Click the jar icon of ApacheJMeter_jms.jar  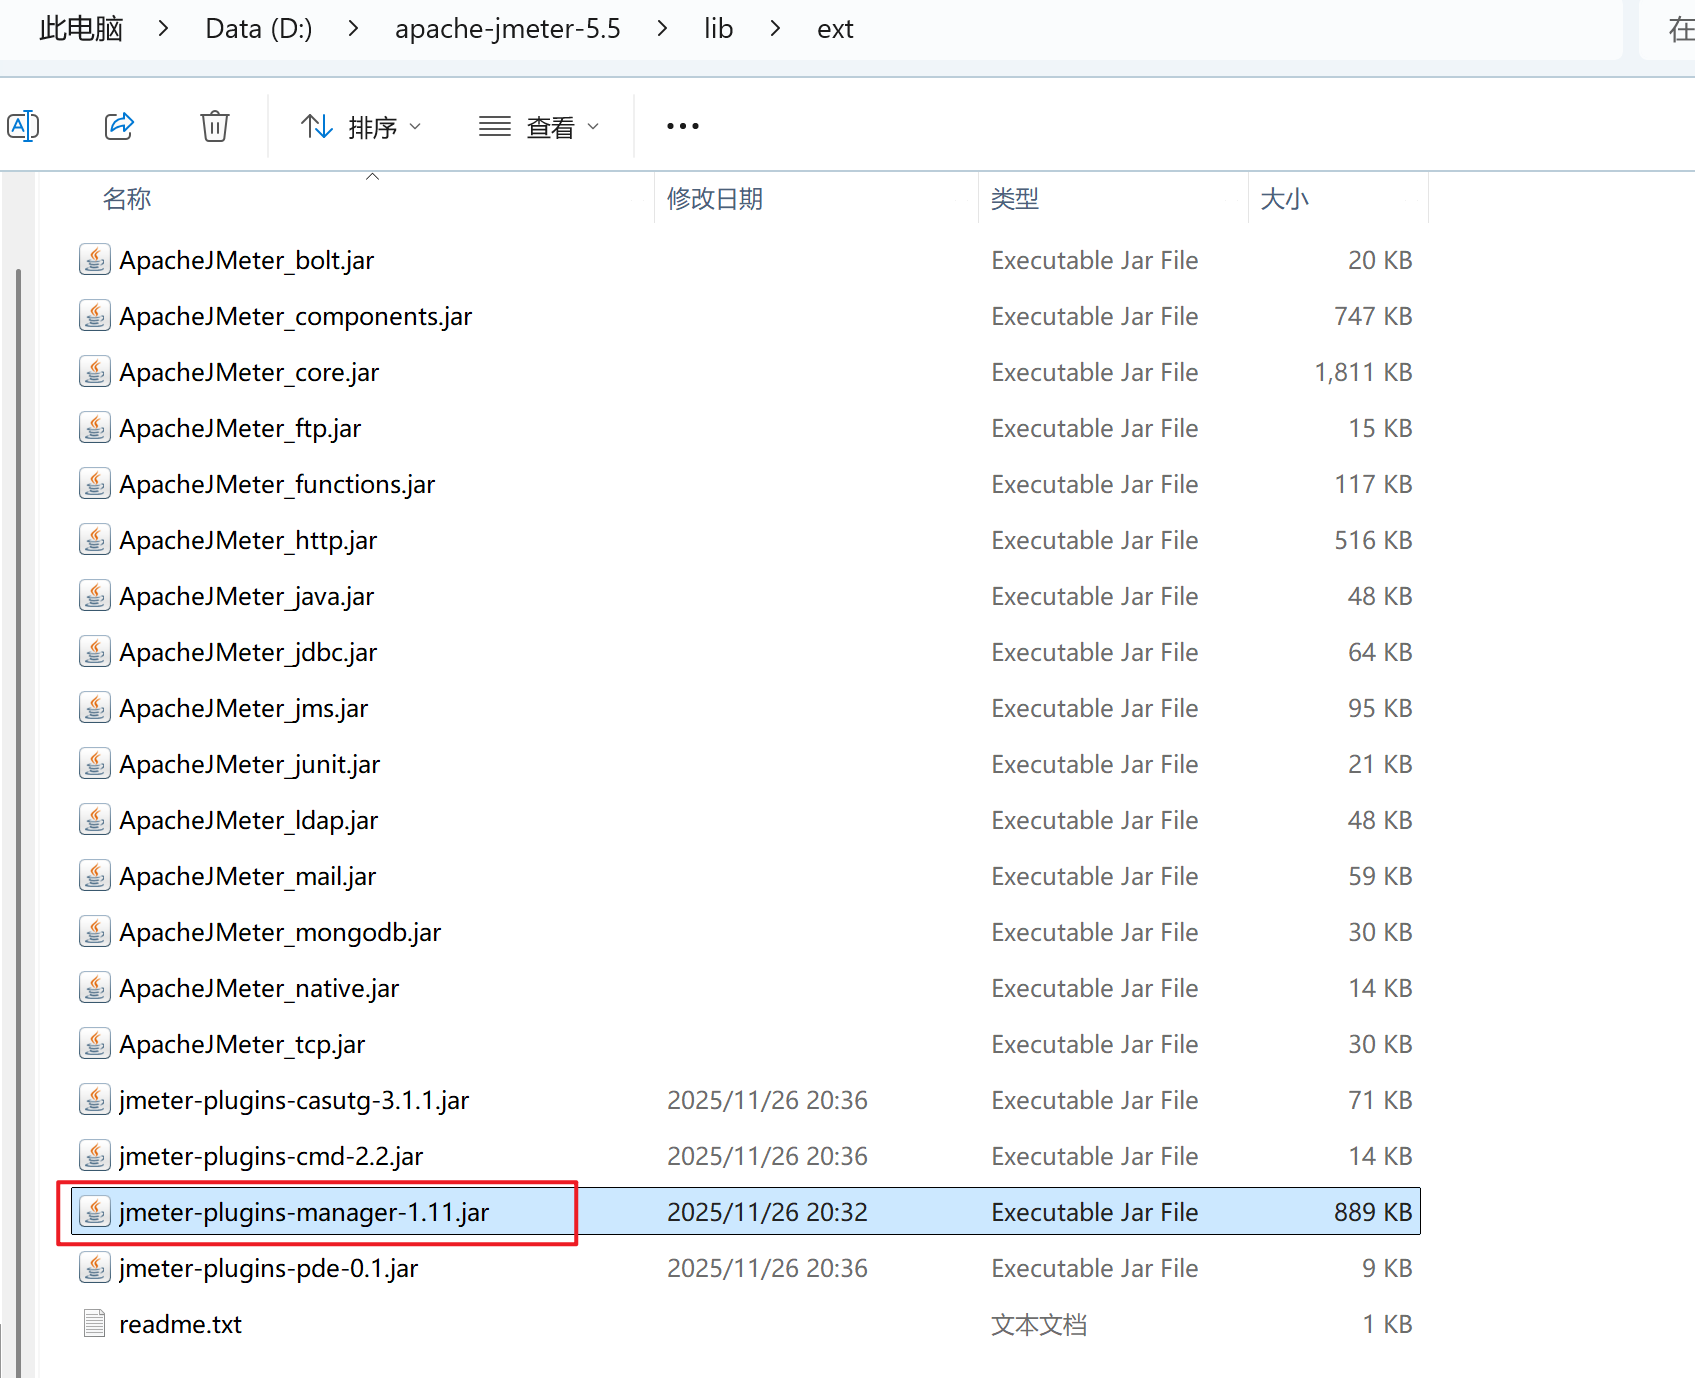95,708
